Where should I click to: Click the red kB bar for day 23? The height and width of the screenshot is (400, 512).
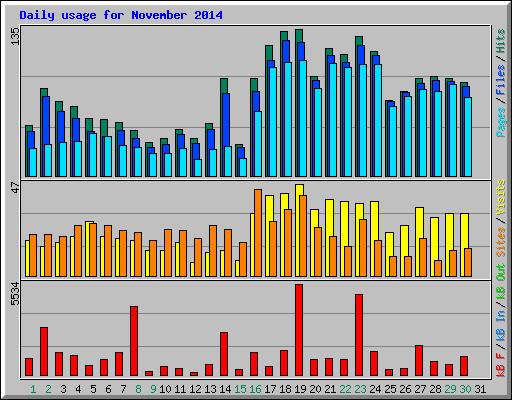click(359, 335)
